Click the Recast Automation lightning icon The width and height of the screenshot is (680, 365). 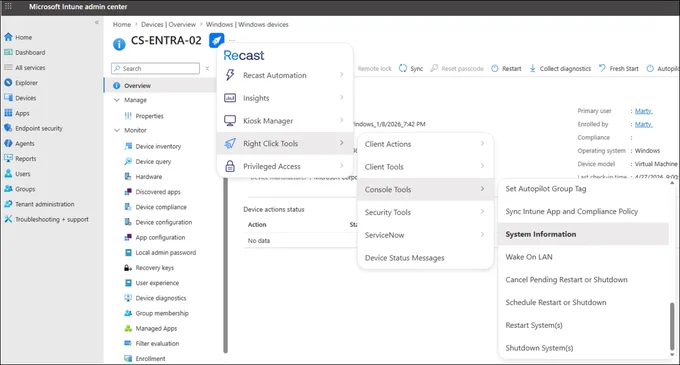click(230, 75)
